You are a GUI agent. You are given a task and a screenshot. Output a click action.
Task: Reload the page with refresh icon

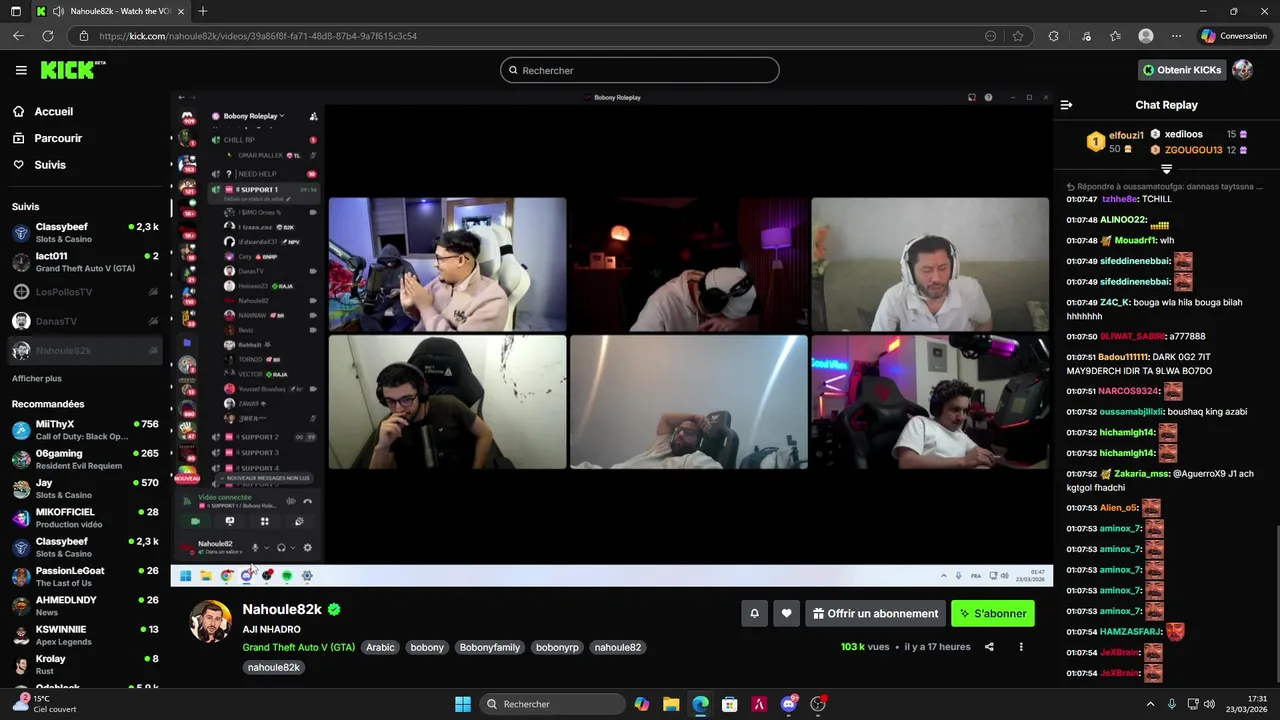[x=47, y=36]
